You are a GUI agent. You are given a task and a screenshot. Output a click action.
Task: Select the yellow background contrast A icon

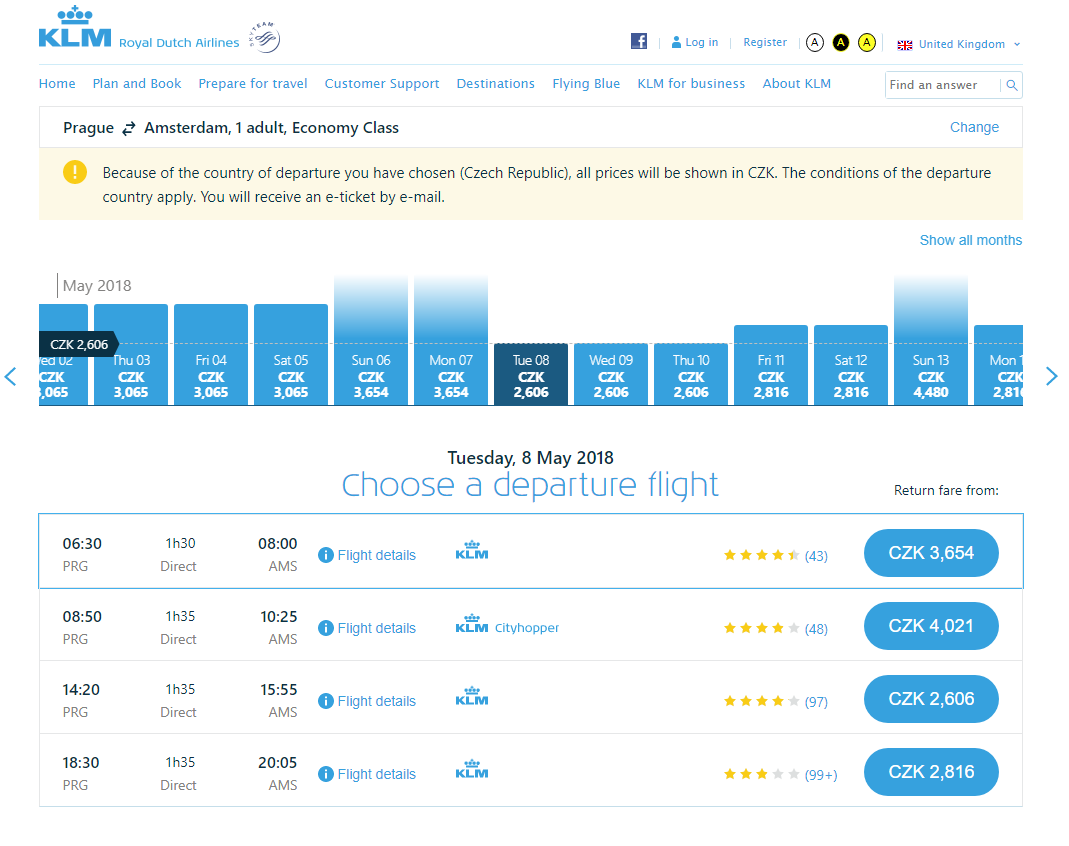coord(867,43)
